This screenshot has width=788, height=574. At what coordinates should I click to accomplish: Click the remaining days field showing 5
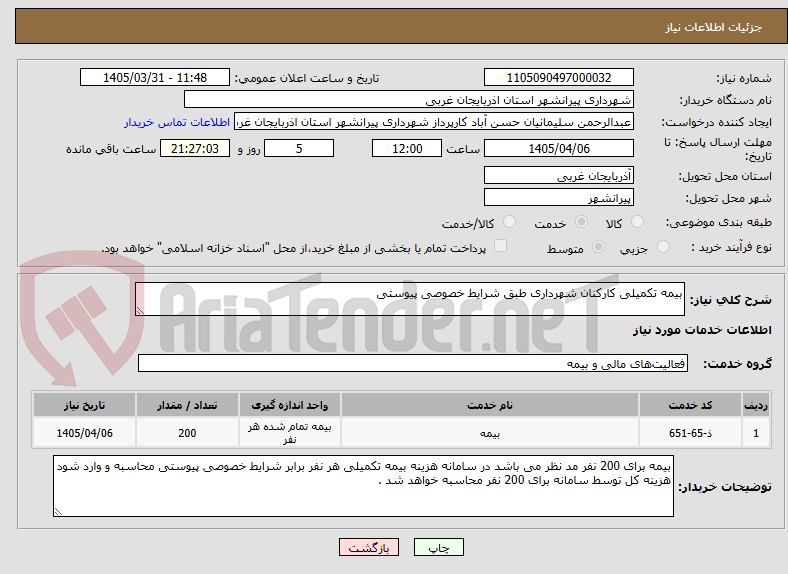299,148
